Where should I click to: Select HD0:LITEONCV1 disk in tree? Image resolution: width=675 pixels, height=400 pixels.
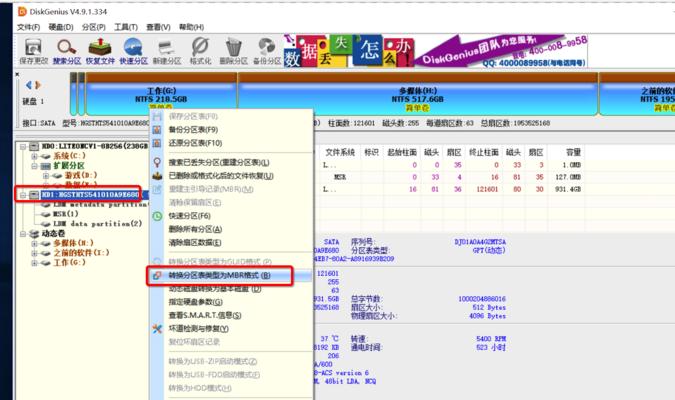(94, 146)
